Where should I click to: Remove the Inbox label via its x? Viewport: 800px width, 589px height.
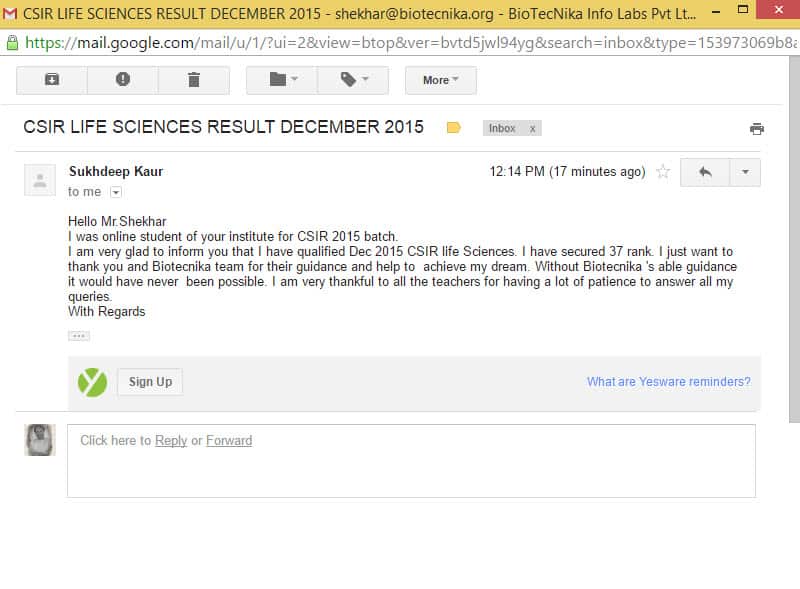[532, 129]
